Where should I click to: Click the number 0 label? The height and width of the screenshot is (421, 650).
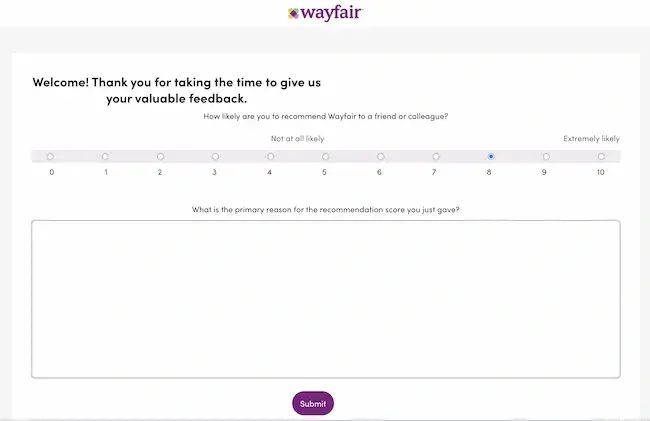(x=52, y=172)
